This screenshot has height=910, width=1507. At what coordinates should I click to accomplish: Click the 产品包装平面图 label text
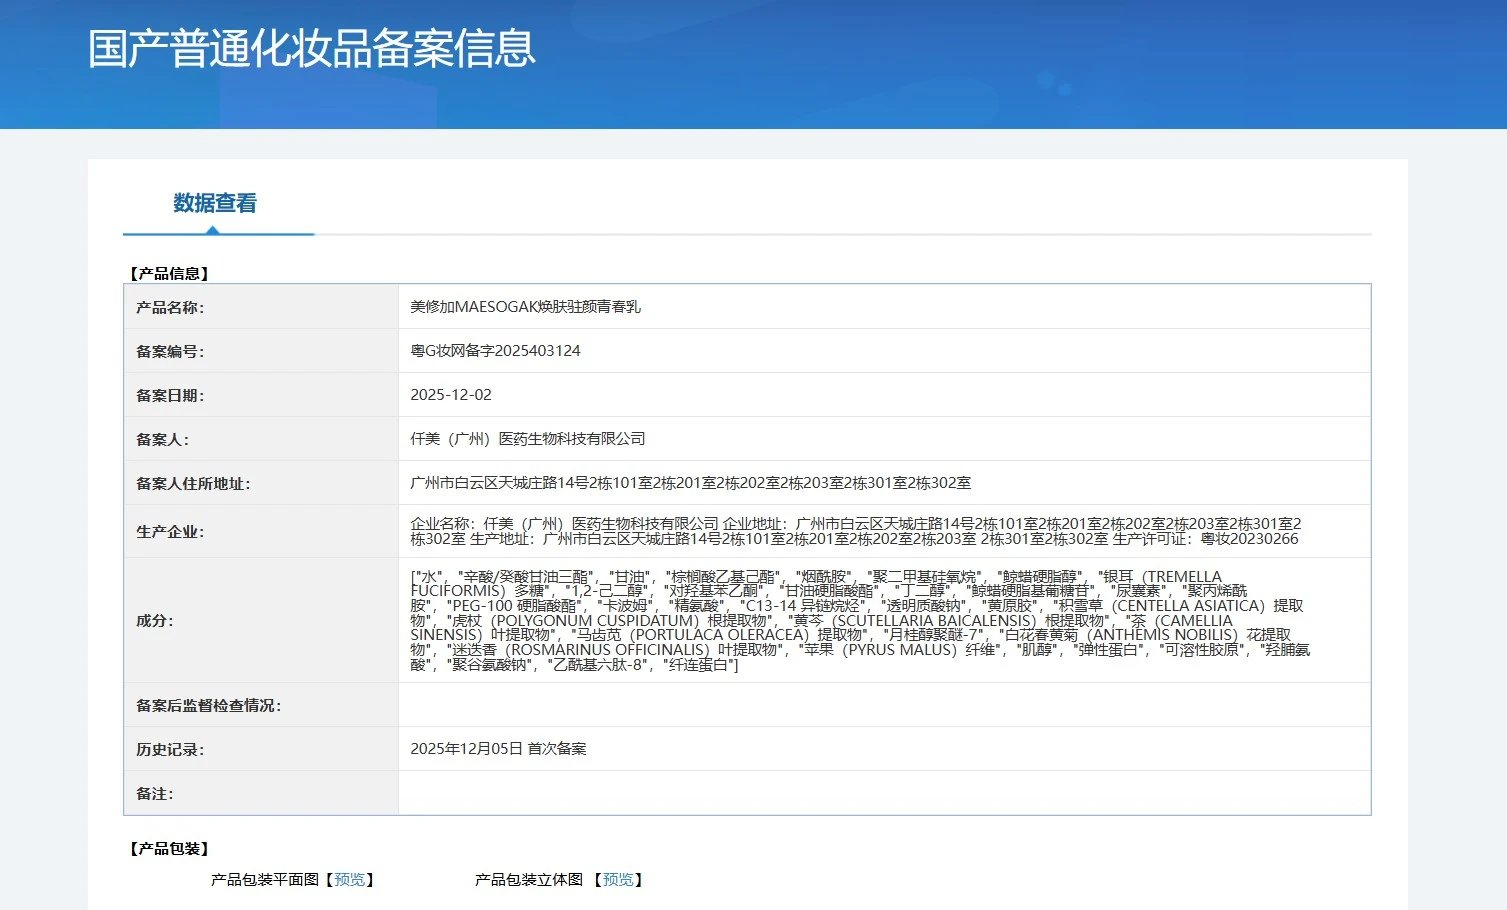click(265, 880)
